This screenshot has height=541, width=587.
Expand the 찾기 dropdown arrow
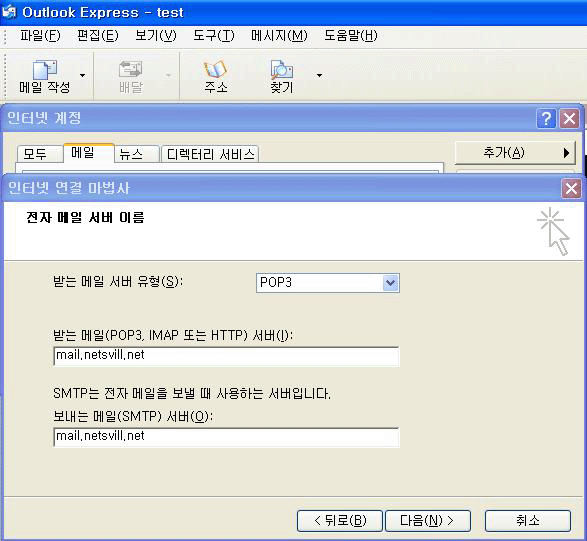(x=319, y=76)
